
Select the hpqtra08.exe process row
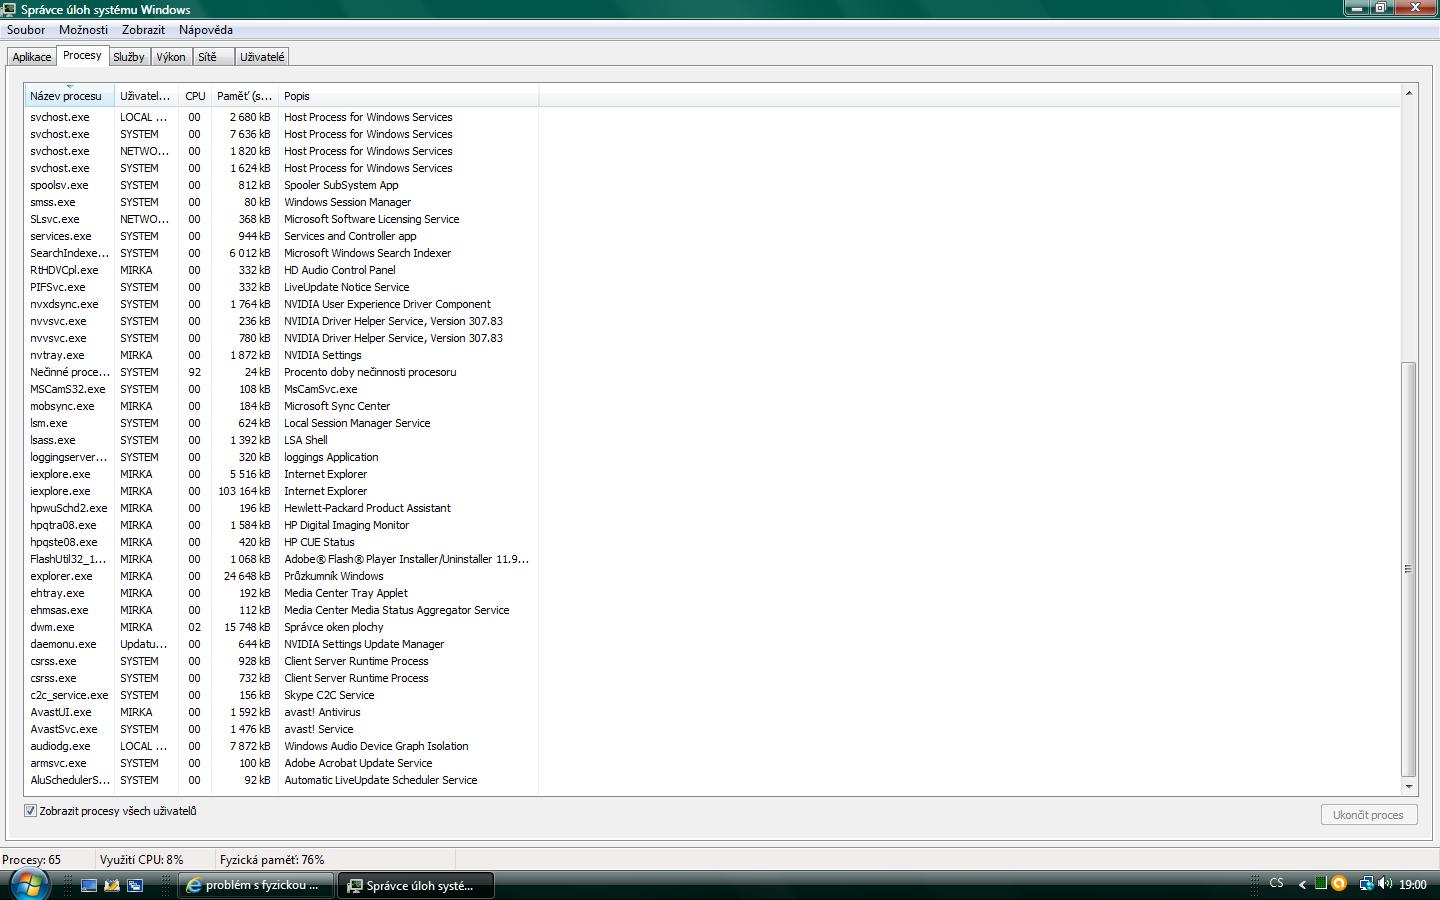pyautogui.click(x=280, y=525)
